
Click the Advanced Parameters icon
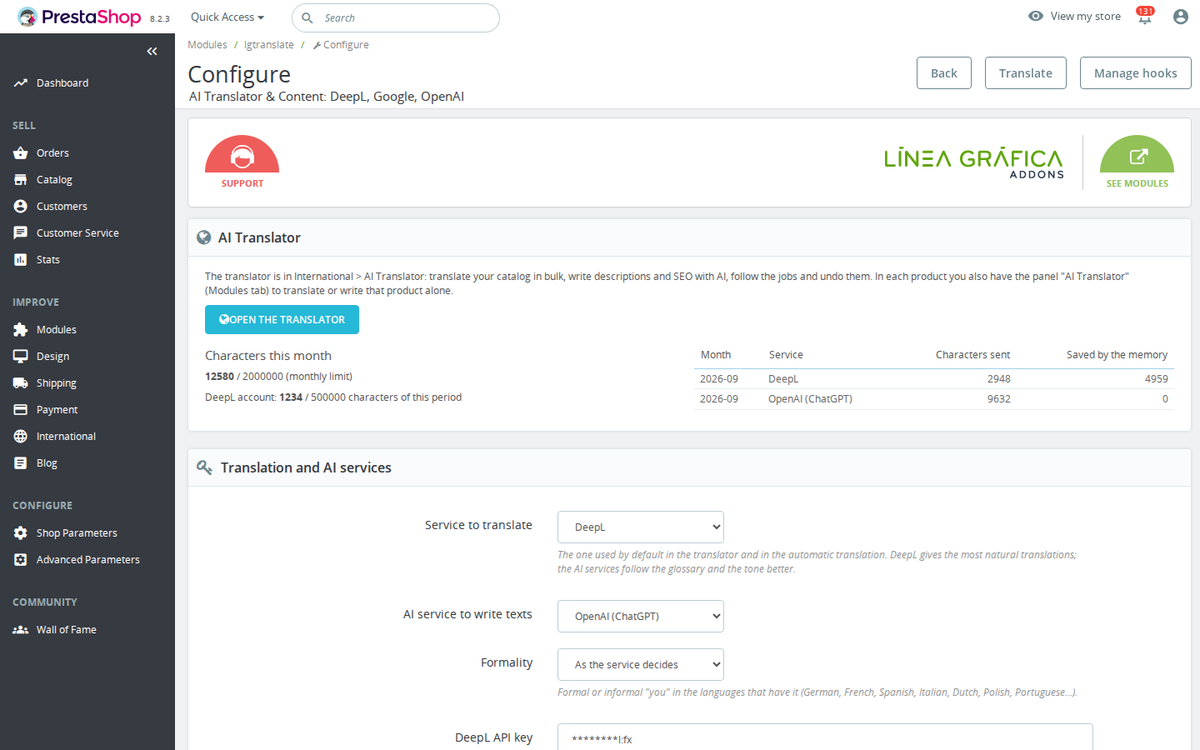point(20,560)
